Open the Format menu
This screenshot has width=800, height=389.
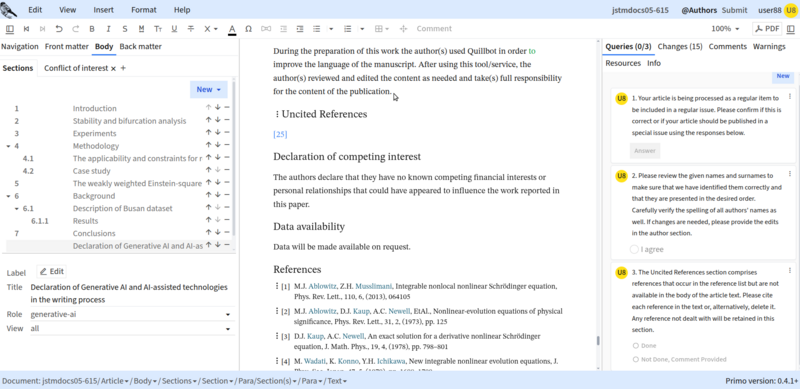(144, 10)
